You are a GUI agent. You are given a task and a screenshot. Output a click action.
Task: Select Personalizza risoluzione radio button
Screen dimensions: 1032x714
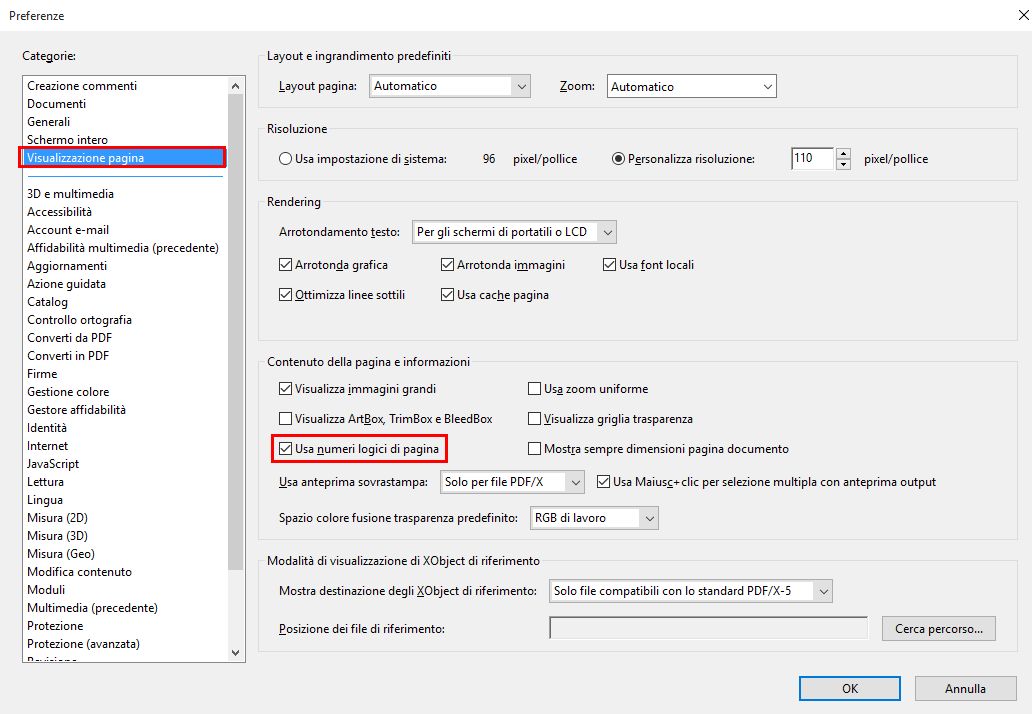(618, 159)
